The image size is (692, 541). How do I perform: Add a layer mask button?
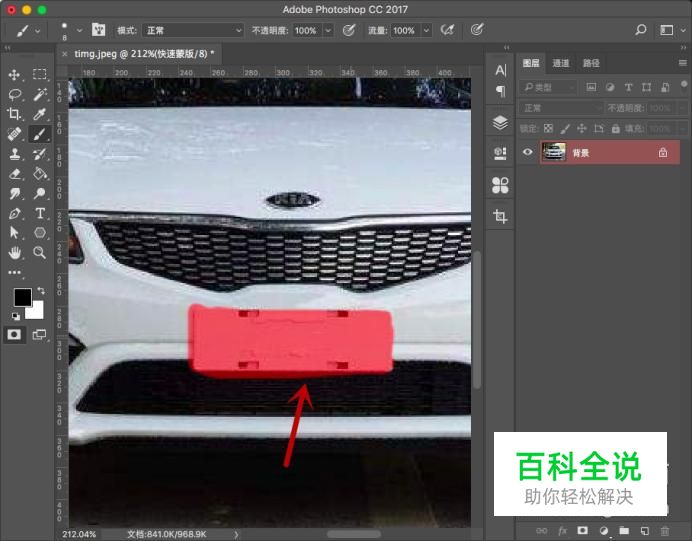pos(583,530)
